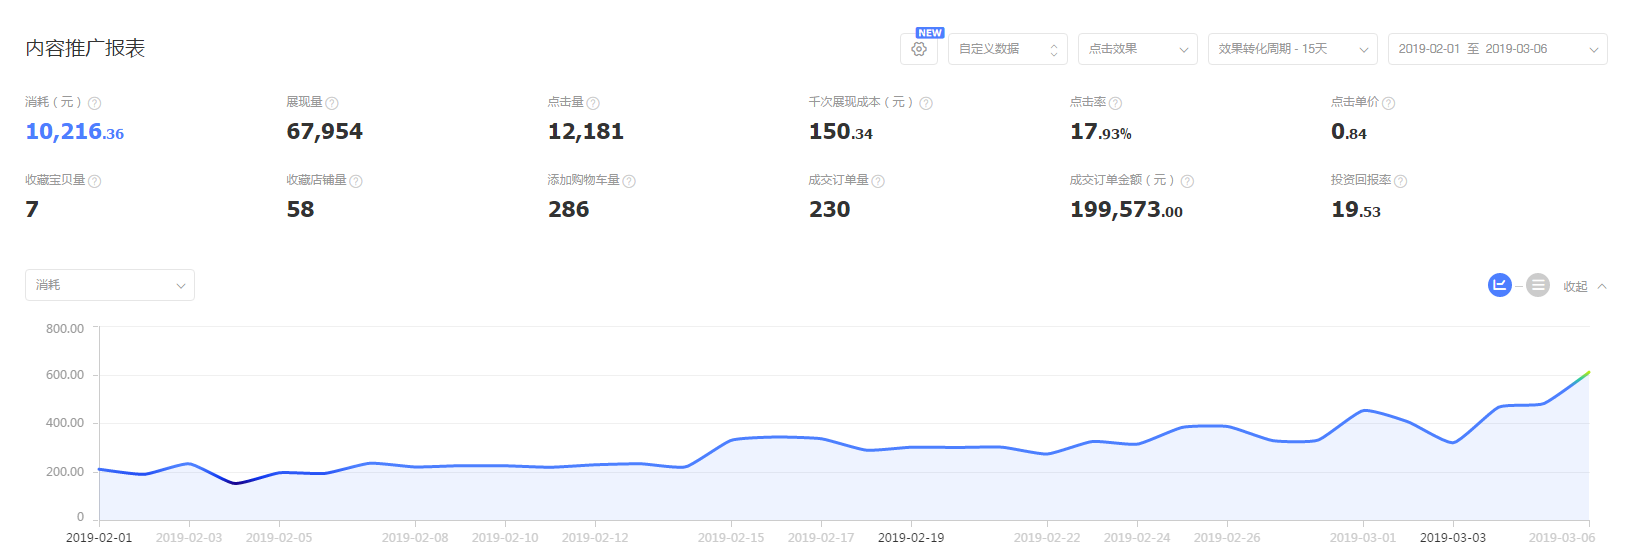Collapse the chart with 收起
Viewport: 1626px width, 553px height.
click(1584, 286)
